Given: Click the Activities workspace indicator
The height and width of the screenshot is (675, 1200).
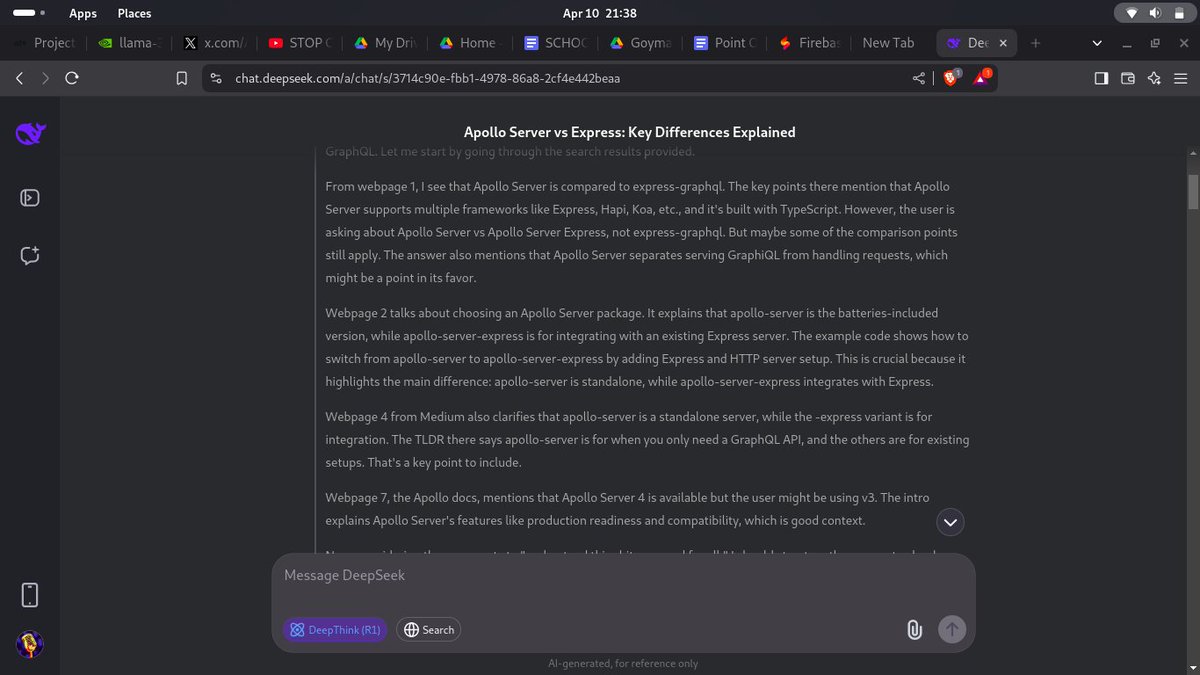Looking at the screenshot, I should tap(28, 13).
